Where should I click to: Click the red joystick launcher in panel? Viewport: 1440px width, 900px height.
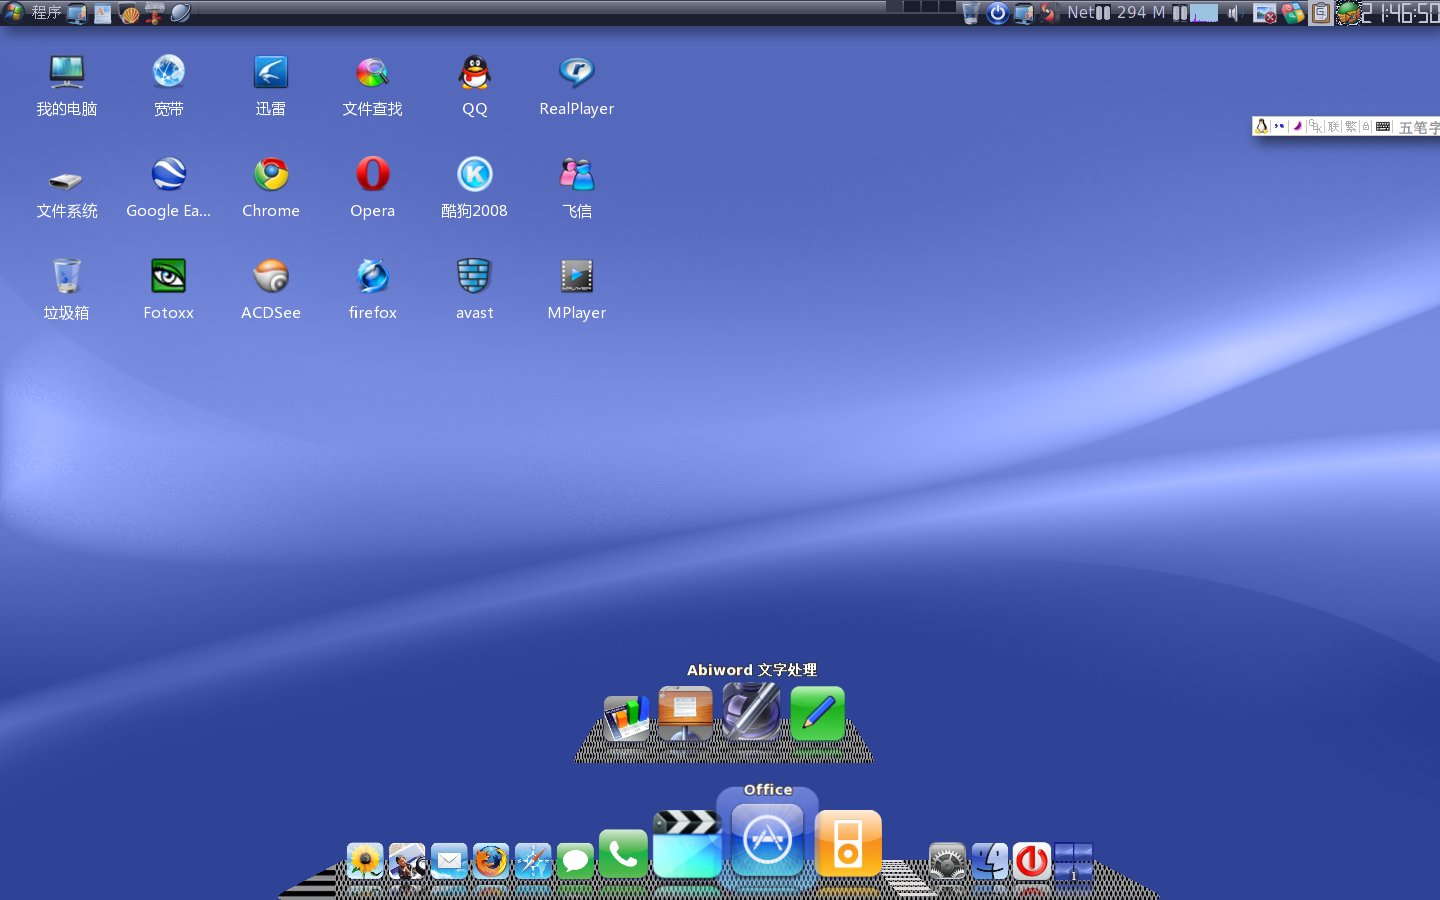155,13
